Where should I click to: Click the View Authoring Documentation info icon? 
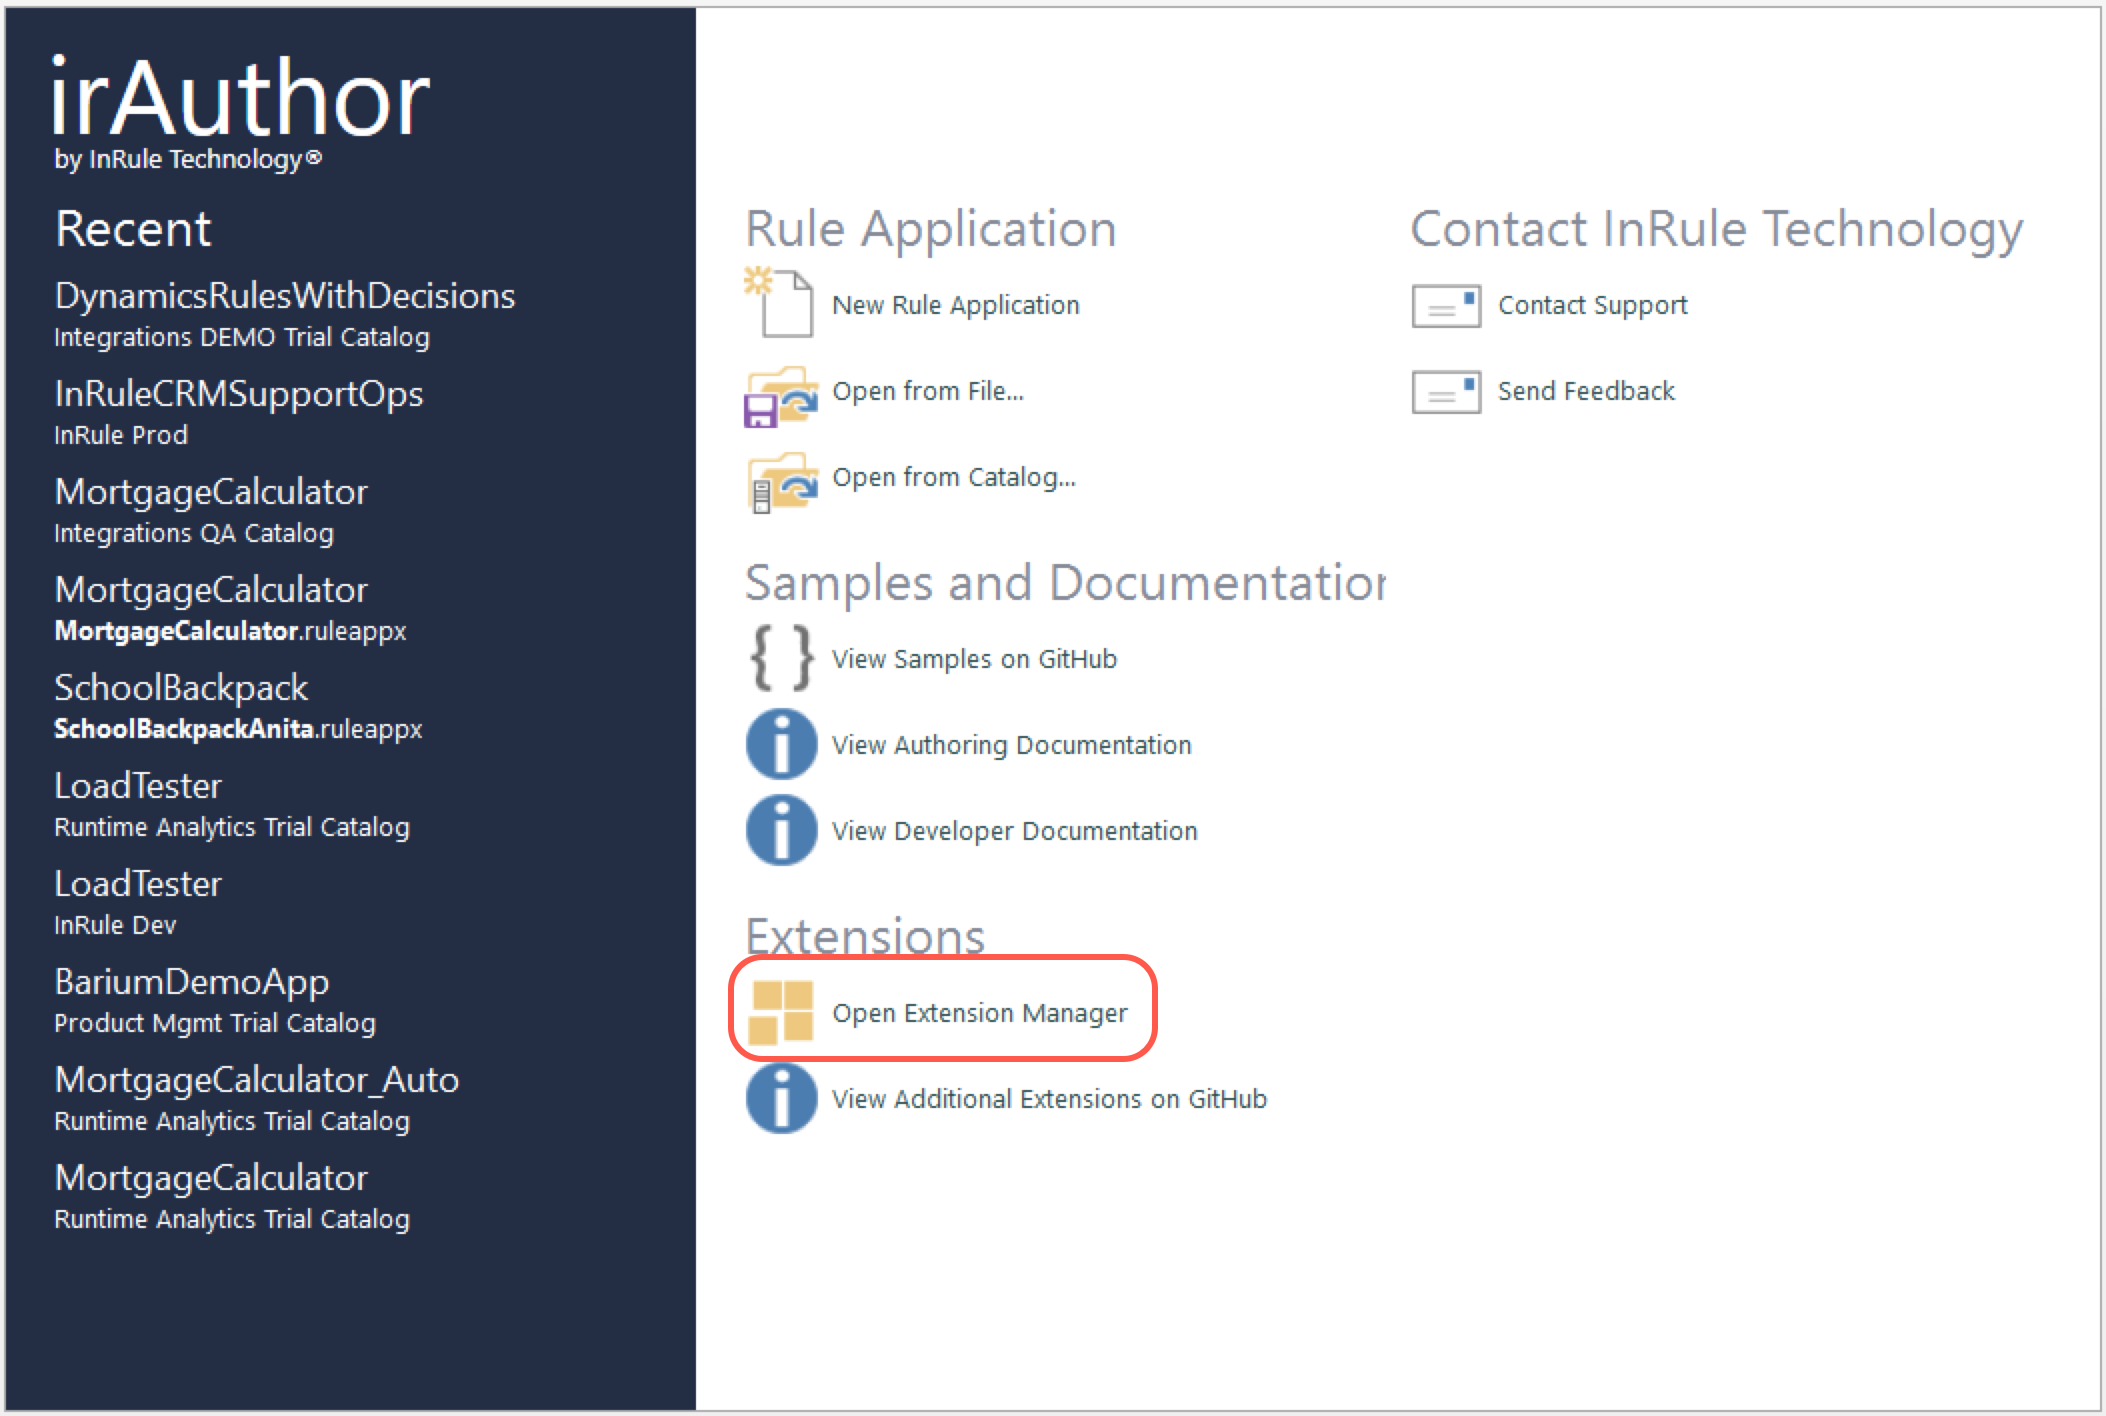(781, 745)
